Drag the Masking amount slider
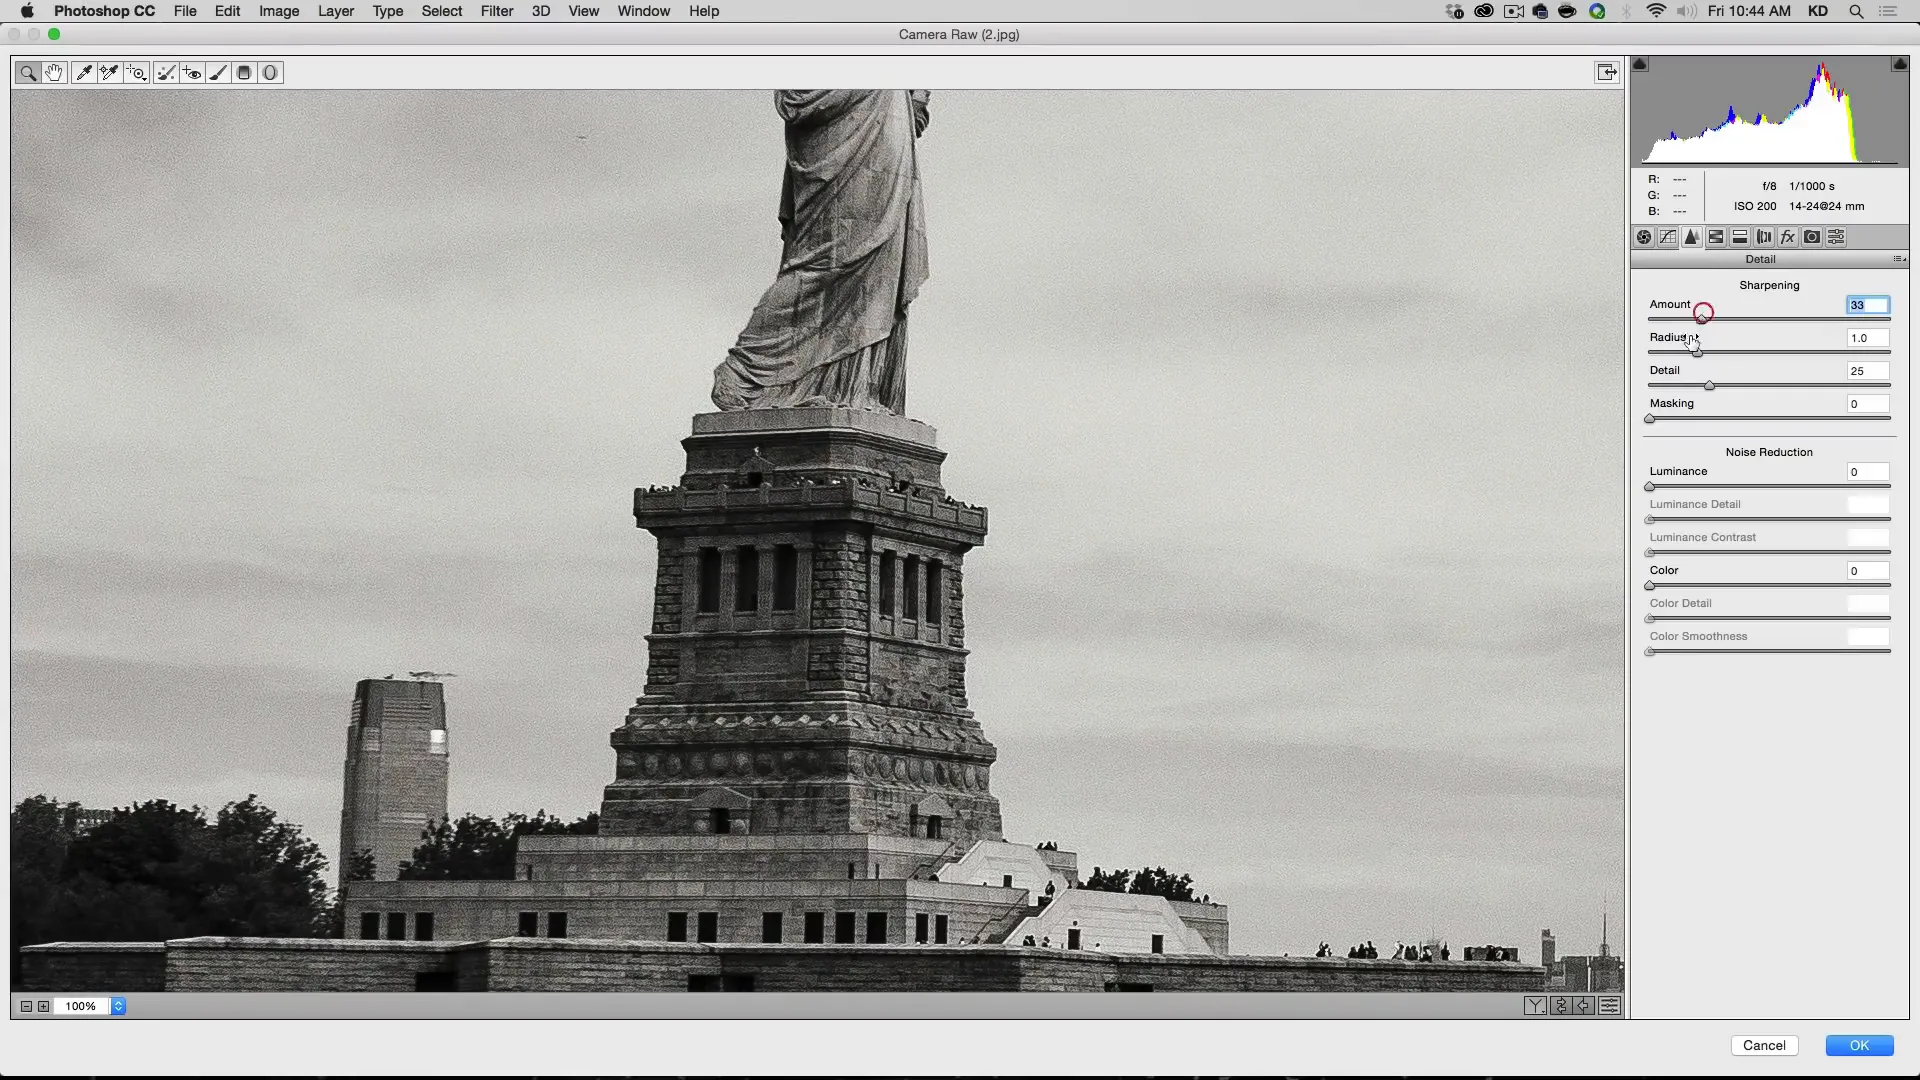Image resolution: width=1920 pixels, height=1080 pixels. [x=1651, y=419]
